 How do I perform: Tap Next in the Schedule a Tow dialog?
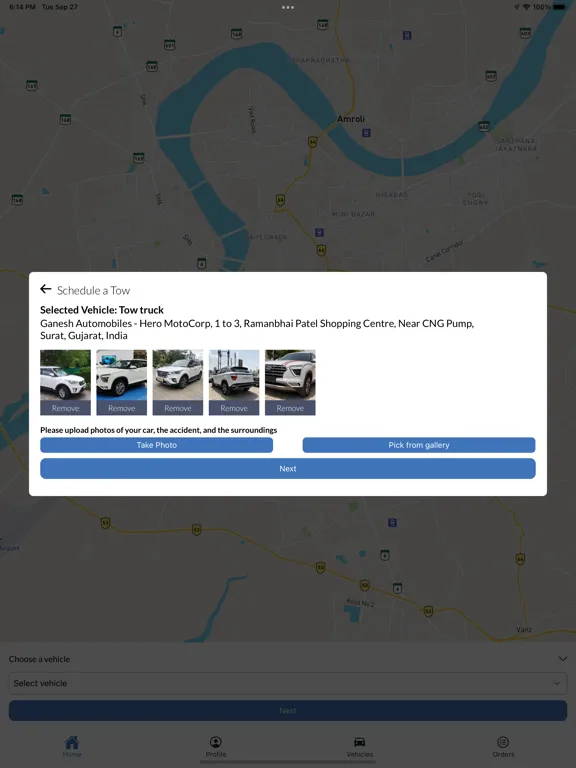tap(288, 468)
